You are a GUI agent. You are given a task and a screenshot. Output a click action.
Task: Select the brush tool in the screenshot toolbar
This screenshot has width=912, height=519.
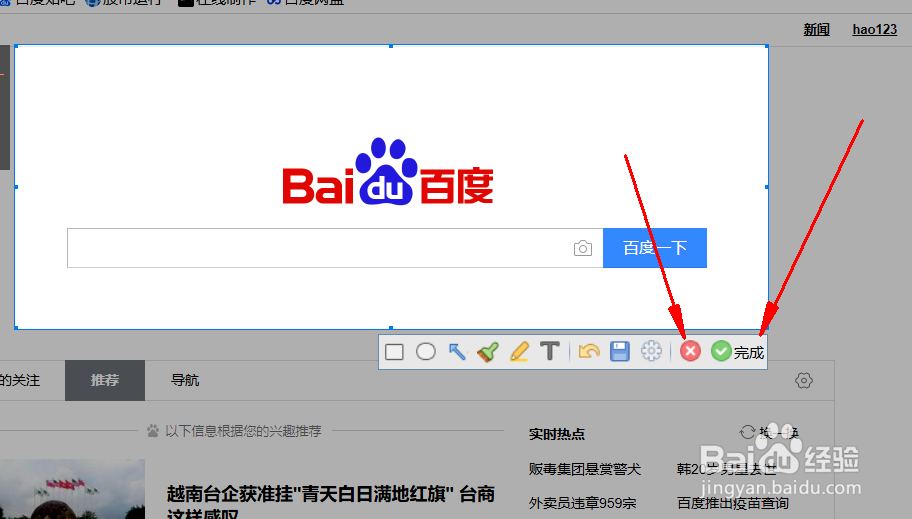click(487, 351)
